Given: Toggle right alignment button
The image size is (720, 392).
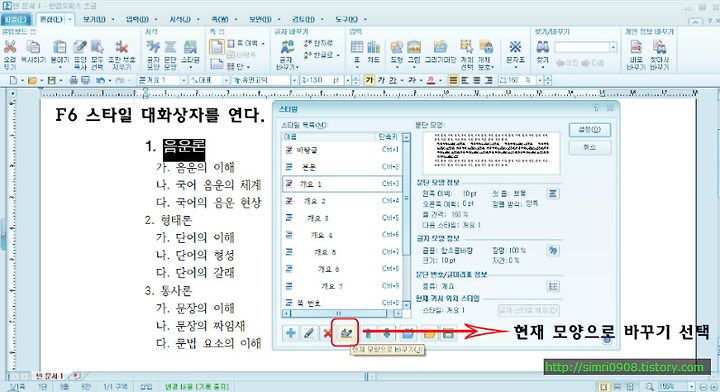Looking at the screenshot, I should pos(489,80).
